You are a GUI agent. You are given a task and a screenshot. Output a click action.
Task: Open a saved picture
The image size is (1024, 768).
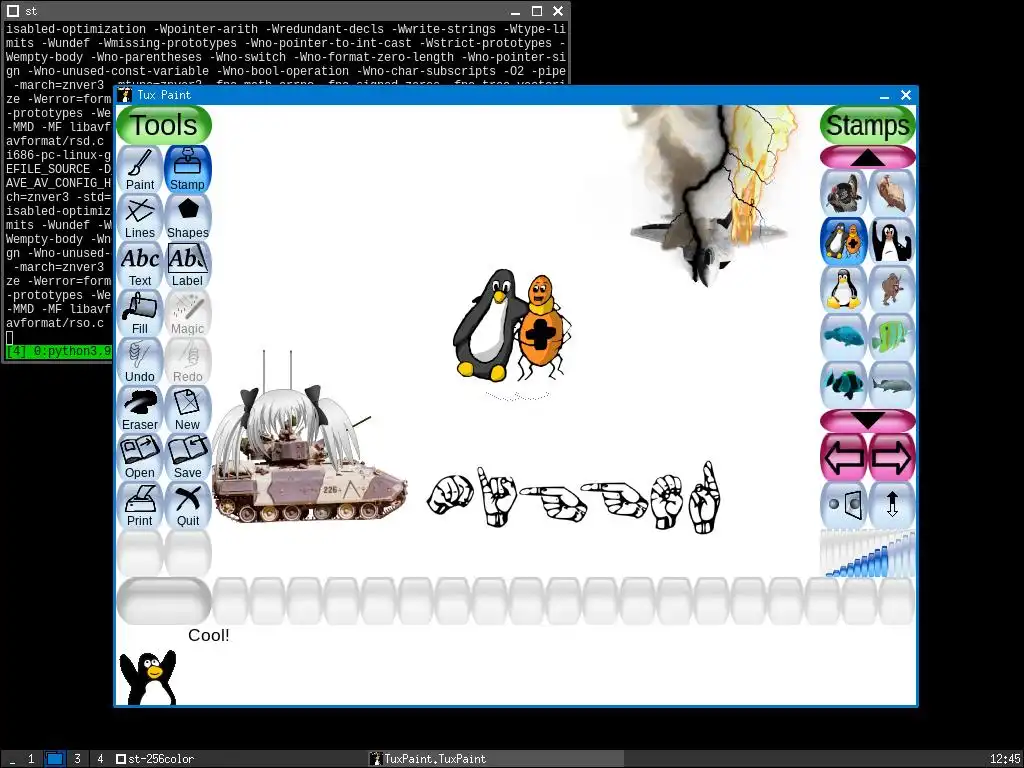click(140, 457)
